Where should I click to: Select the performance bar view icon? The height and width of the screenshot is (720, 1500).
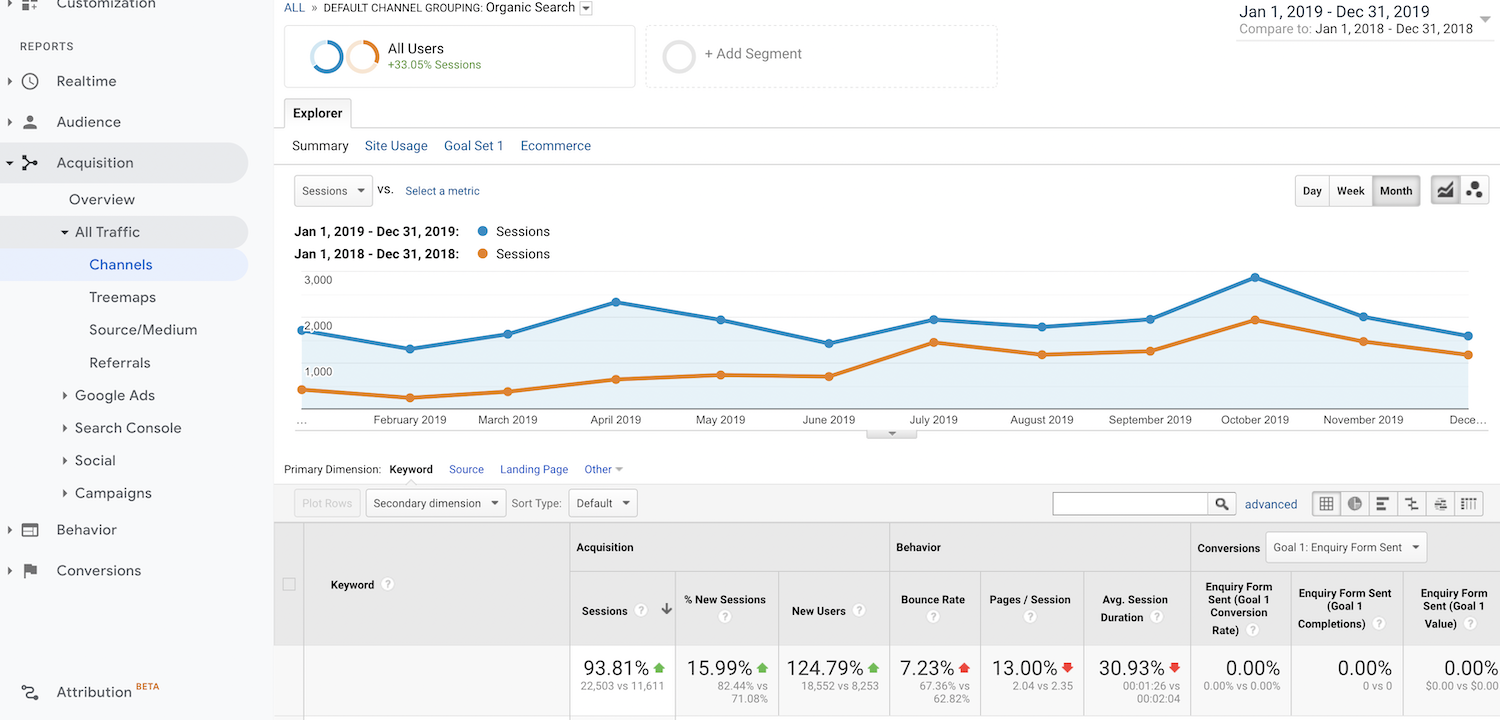point(1383,504)
